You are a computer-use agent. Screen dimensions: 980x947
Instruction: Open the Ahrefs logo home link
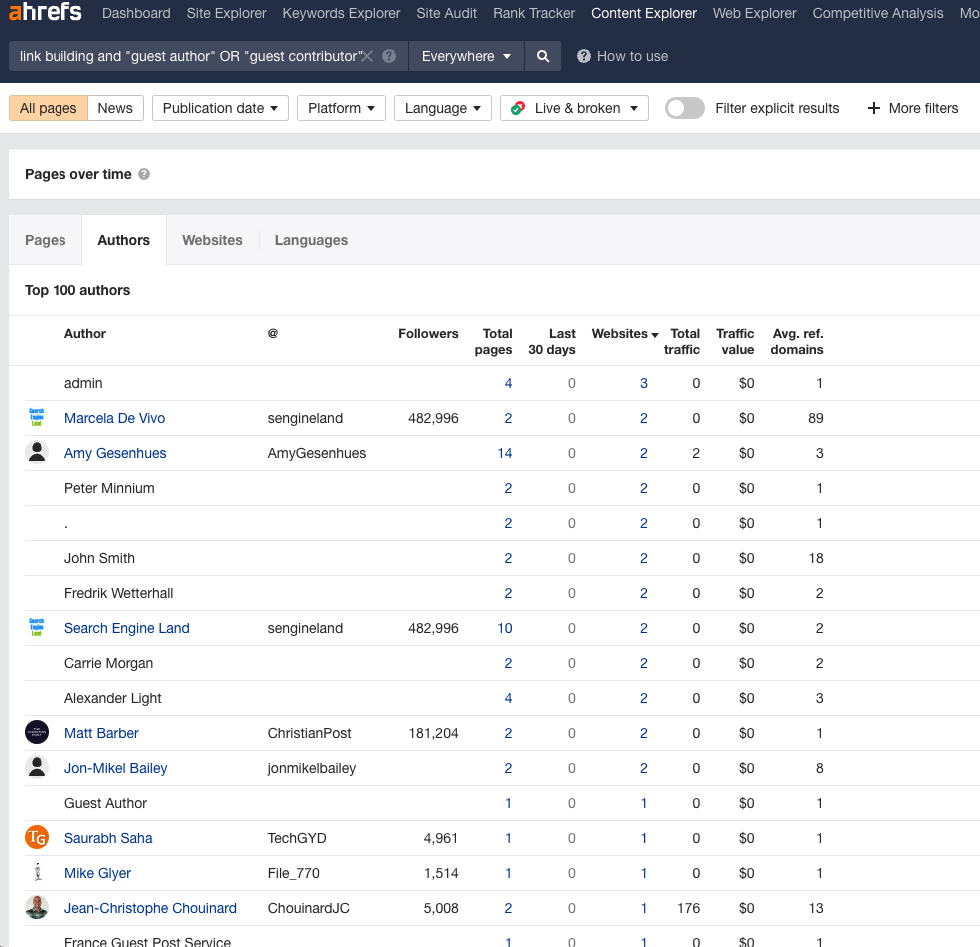click(45, 12)
